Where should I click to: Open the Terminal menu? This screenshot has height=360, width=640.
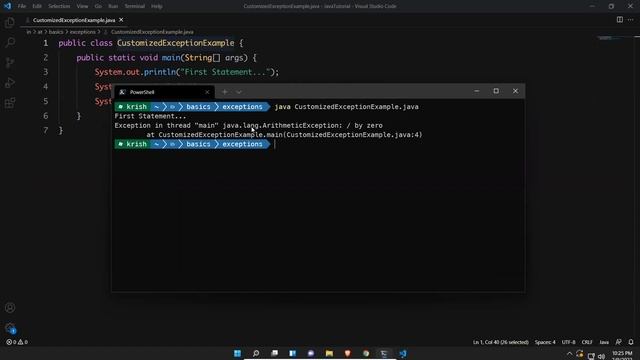(x=135, y=6)
